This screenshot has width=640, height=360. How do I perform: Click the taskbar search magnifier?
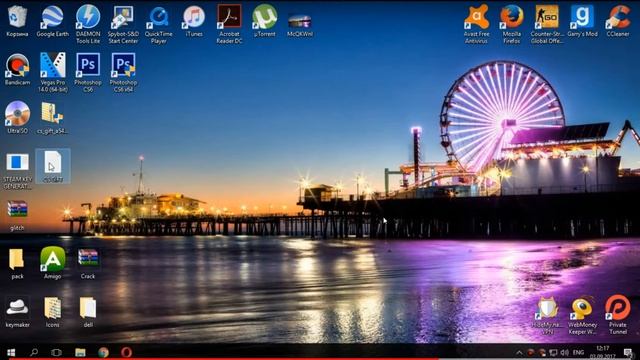34,352
